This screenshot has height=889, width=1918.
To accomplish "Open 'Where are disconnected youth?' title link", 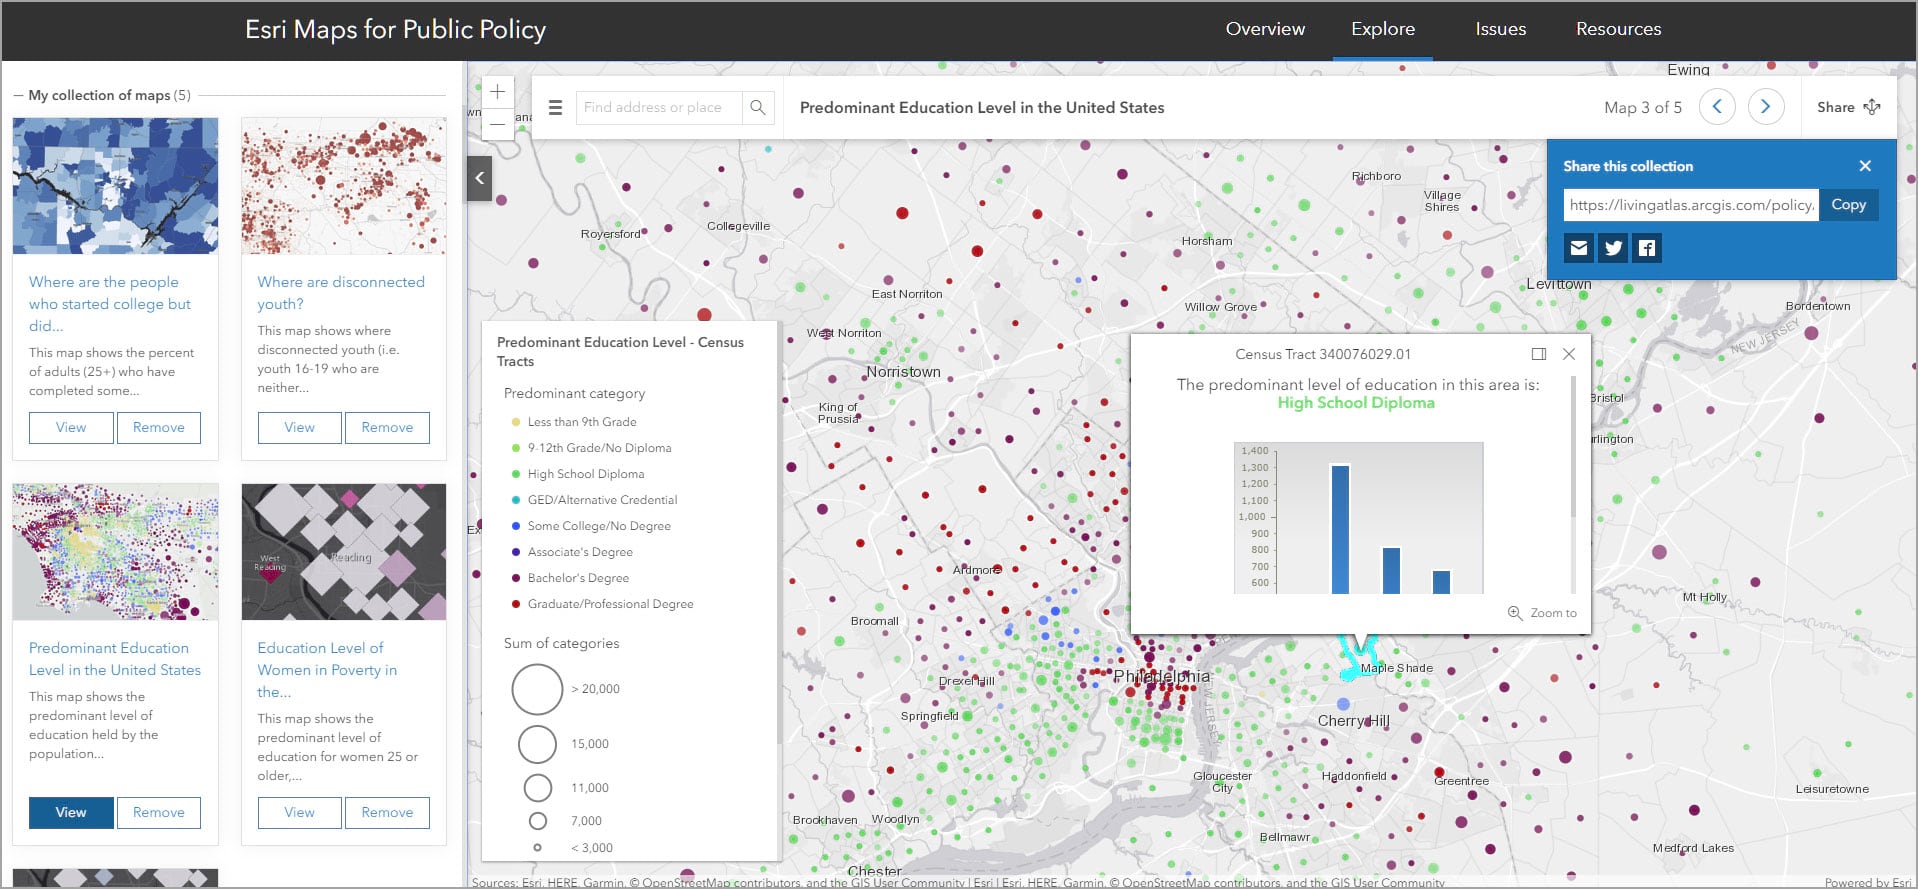I will tap(341, 293).
